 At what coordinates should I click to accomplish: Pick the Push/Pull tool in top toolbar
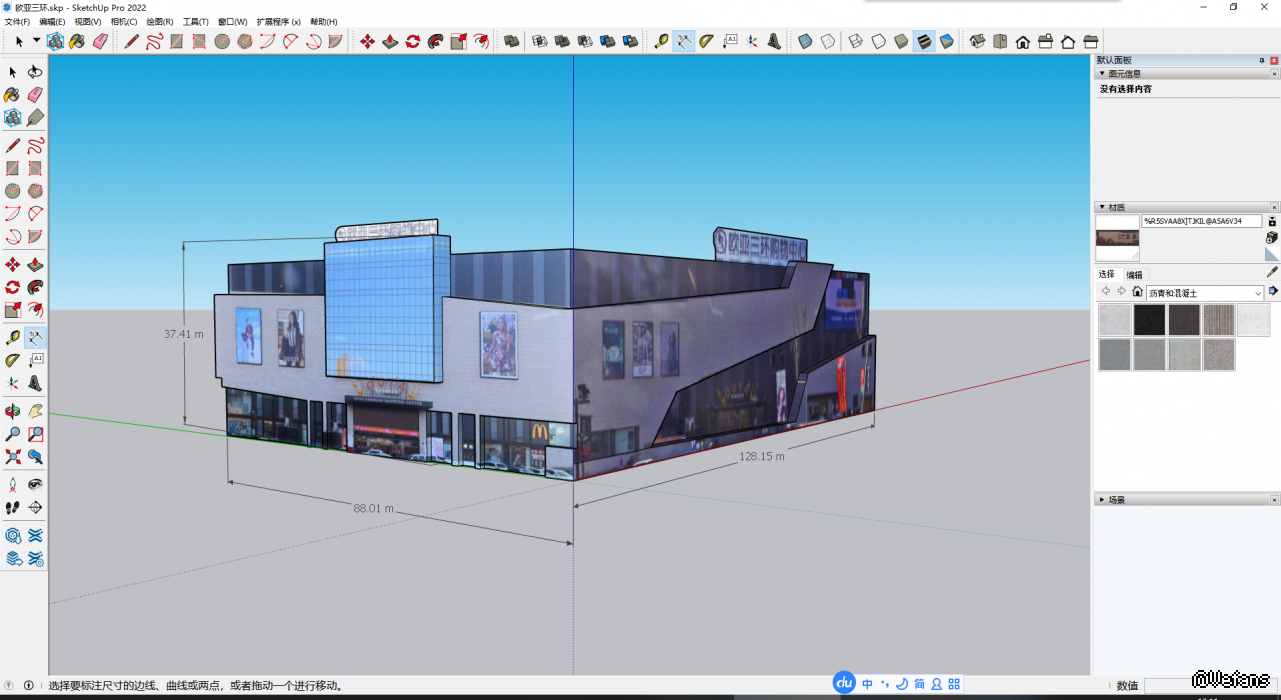(390, 41)
